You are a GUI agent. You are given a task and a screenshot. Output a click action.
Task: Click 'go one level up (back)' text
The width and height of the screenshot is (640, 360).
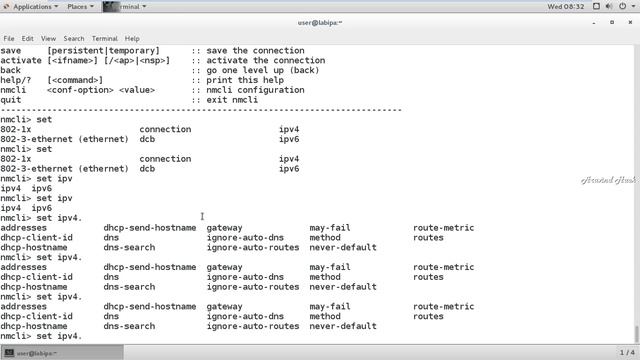tap(263, 70)
